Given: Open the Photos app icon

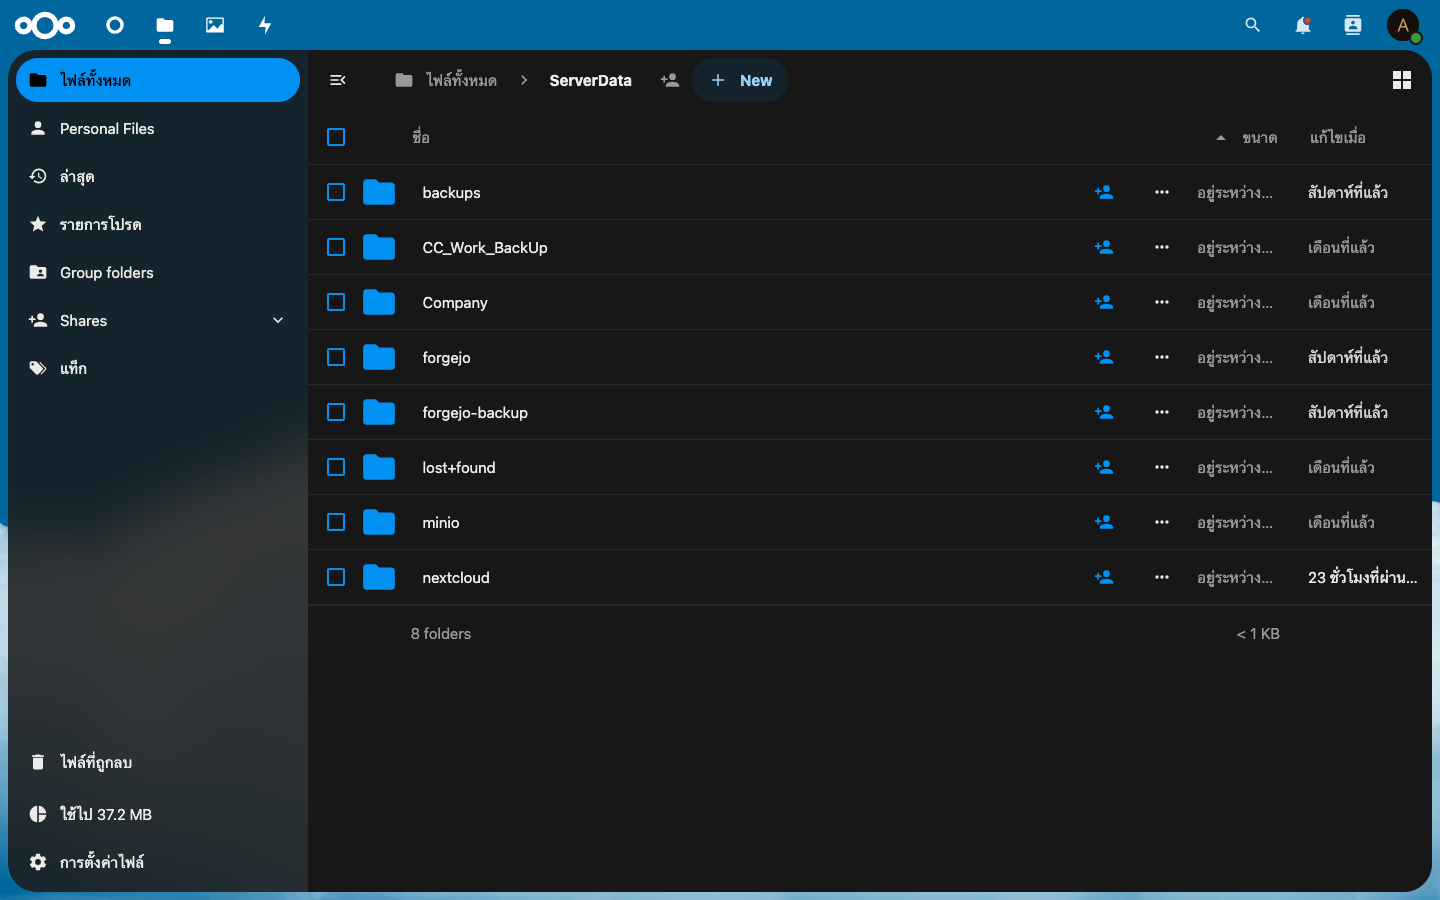Looking at the screenshot, I should pyautogui.click(x=215, y=25).
